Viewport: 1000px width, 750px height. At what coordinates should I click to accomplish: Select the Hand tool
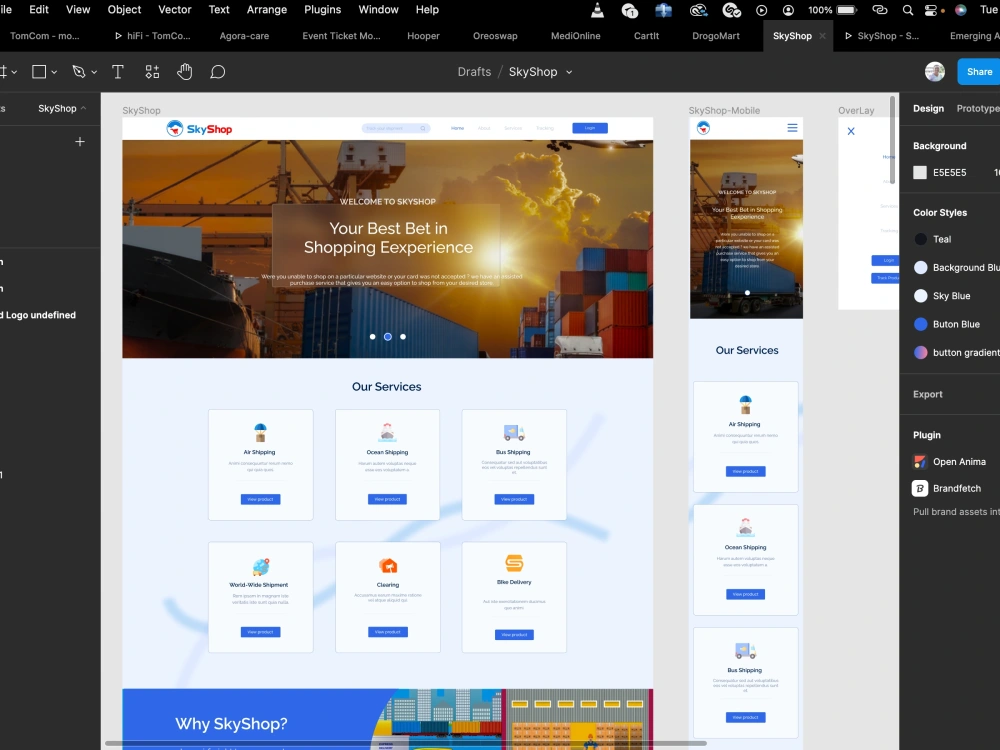click(x=184, y=72)
